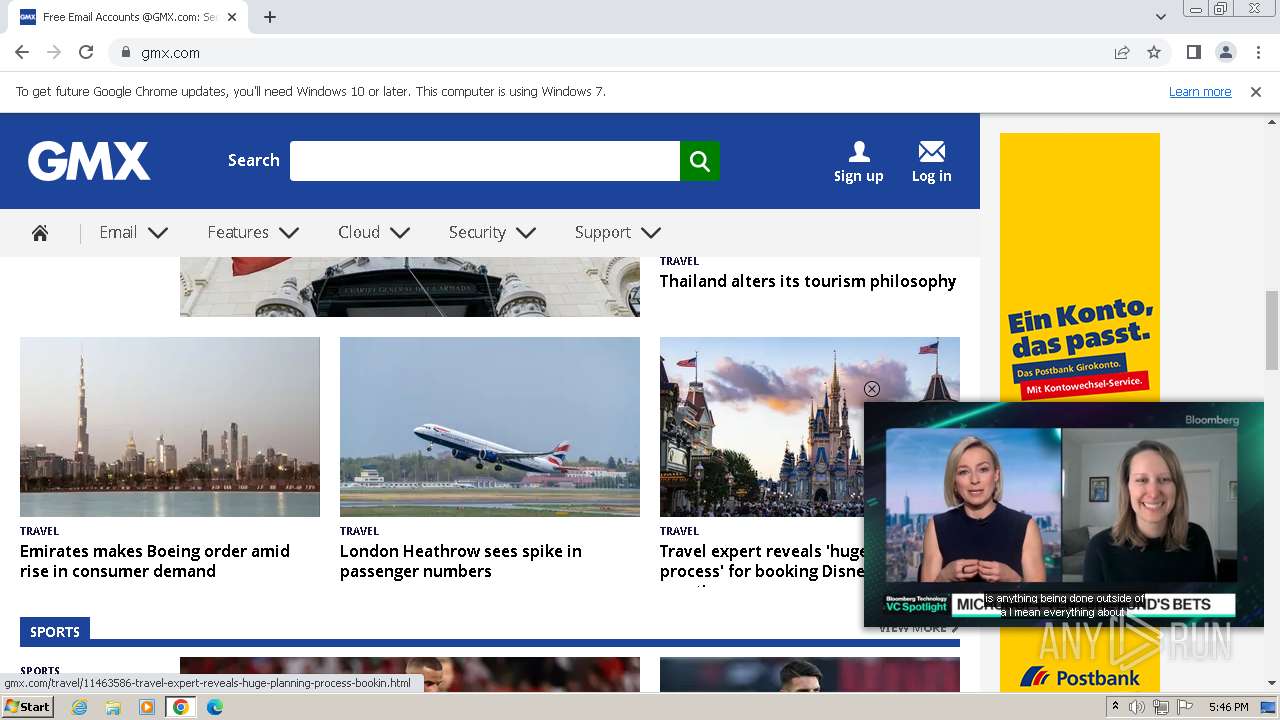
Task: Click the Bloomberg video player
Action: (x=1064, y=515)
